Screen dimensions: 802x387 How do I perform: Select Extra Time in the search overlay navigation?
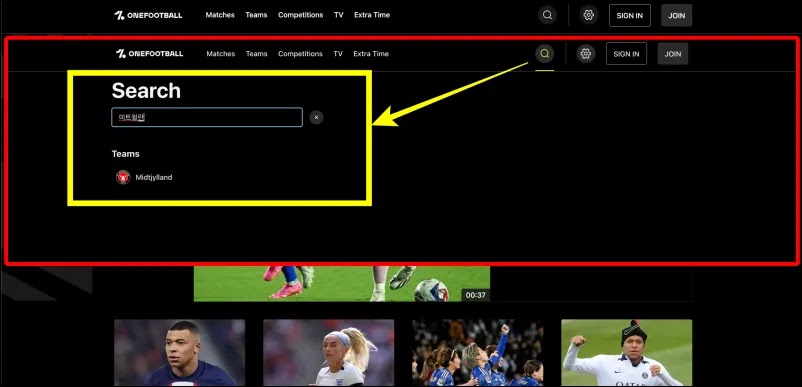click(371, 54)
